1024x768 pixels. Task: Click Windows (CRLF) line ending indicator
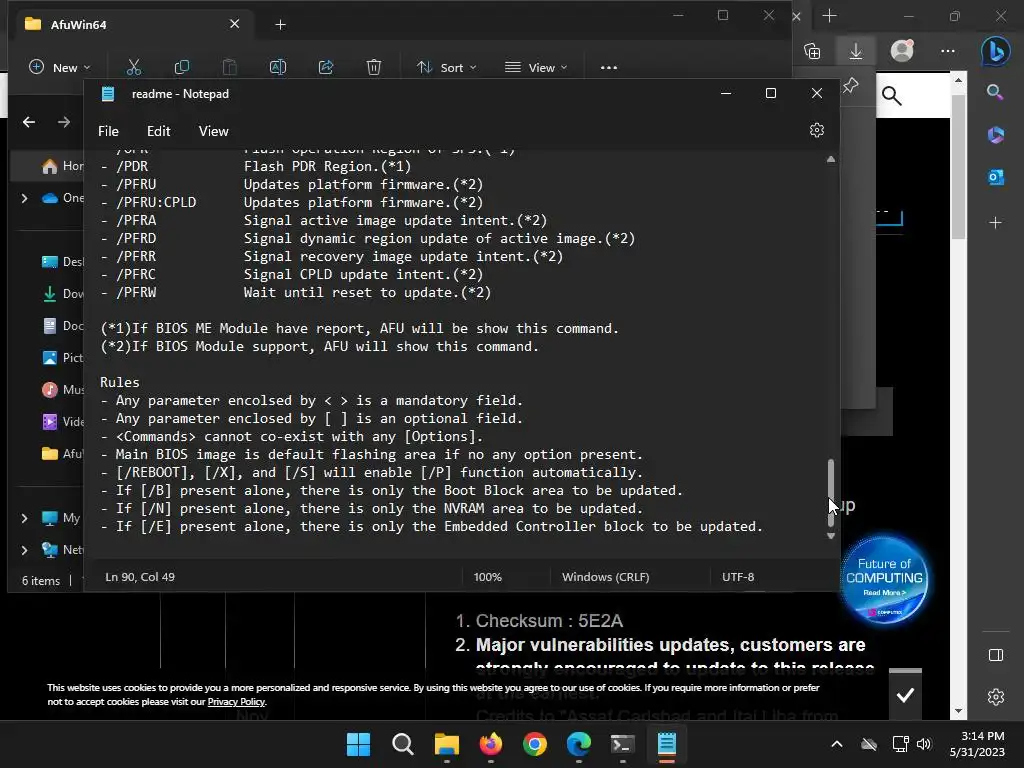point(605,577)
